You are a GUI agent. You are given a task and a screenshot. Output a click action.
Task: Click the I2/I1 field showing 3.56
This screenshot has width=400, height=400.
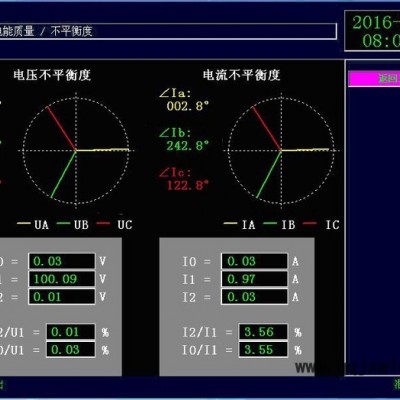pos(263,332)
